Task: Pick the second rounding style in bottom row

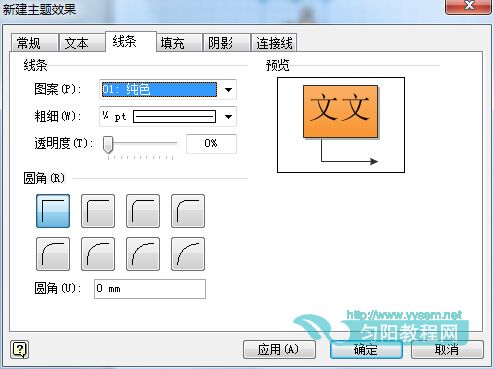Action: click(98, 254)
